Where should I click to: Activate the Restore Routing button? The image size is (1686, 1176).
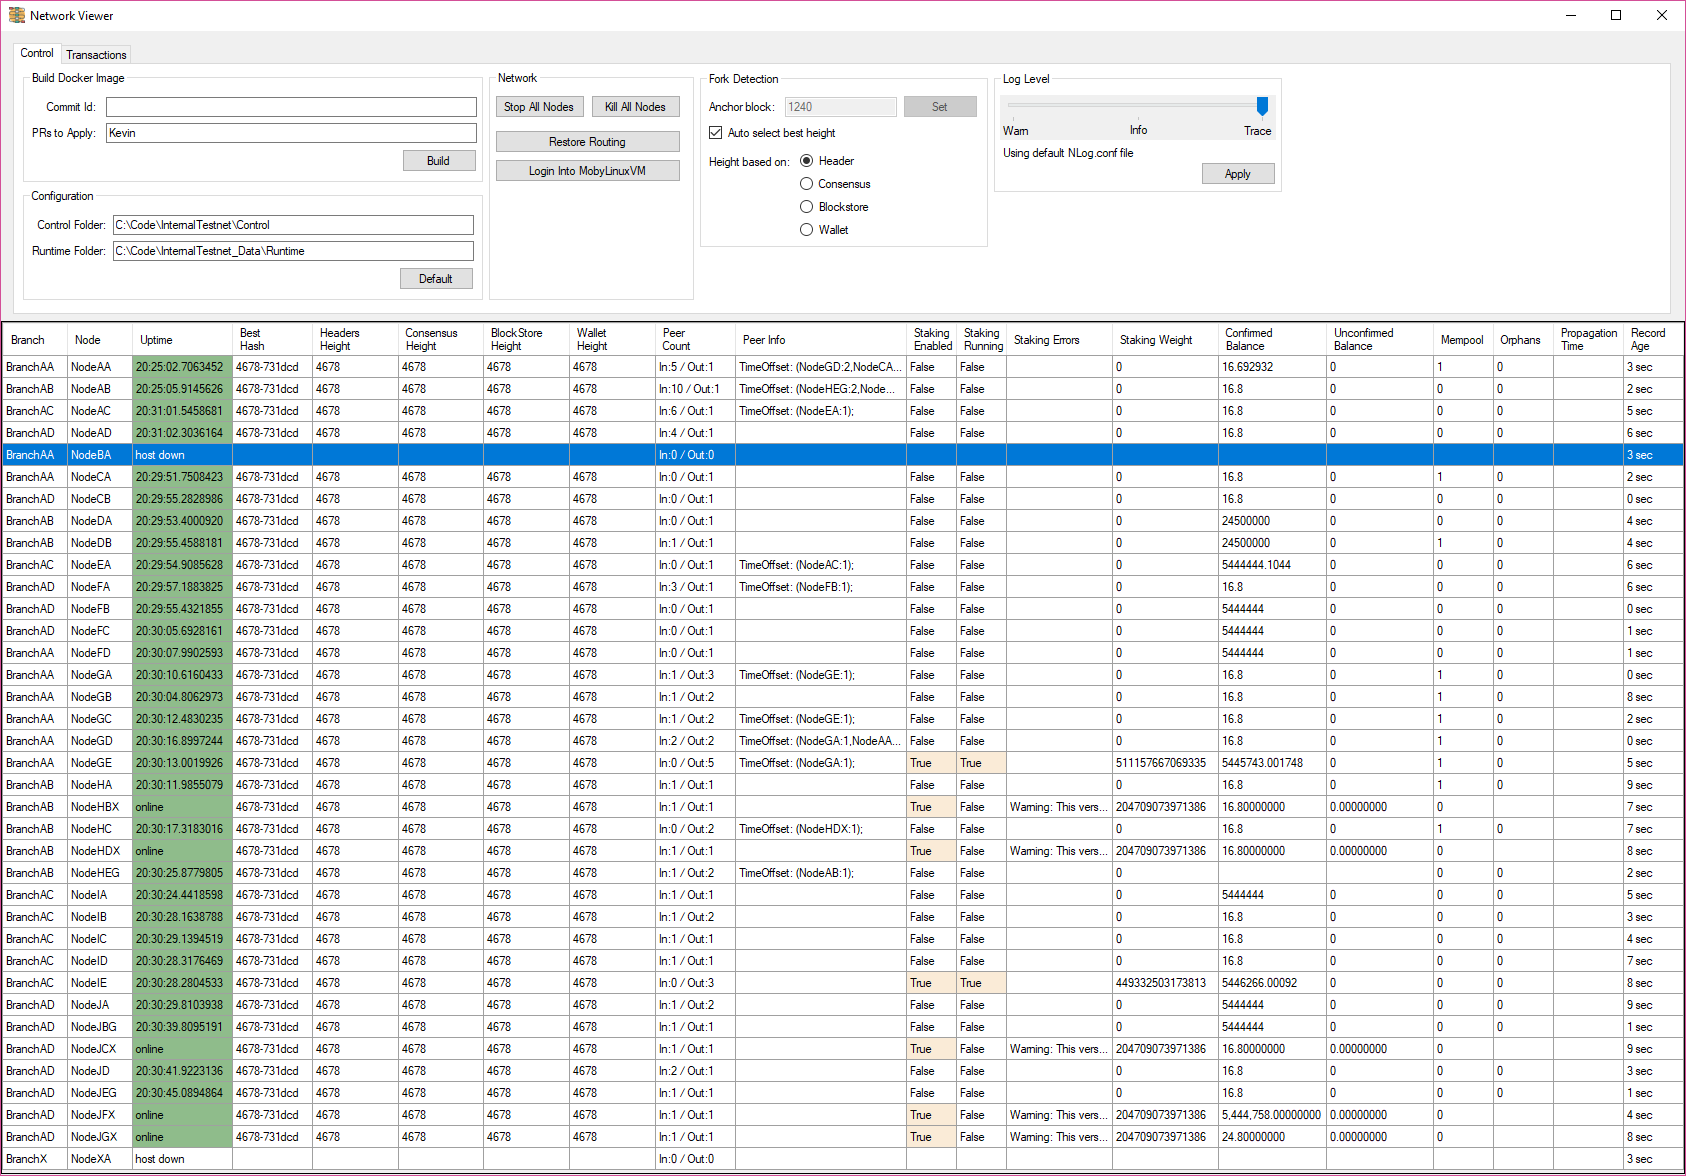point(588,141)
